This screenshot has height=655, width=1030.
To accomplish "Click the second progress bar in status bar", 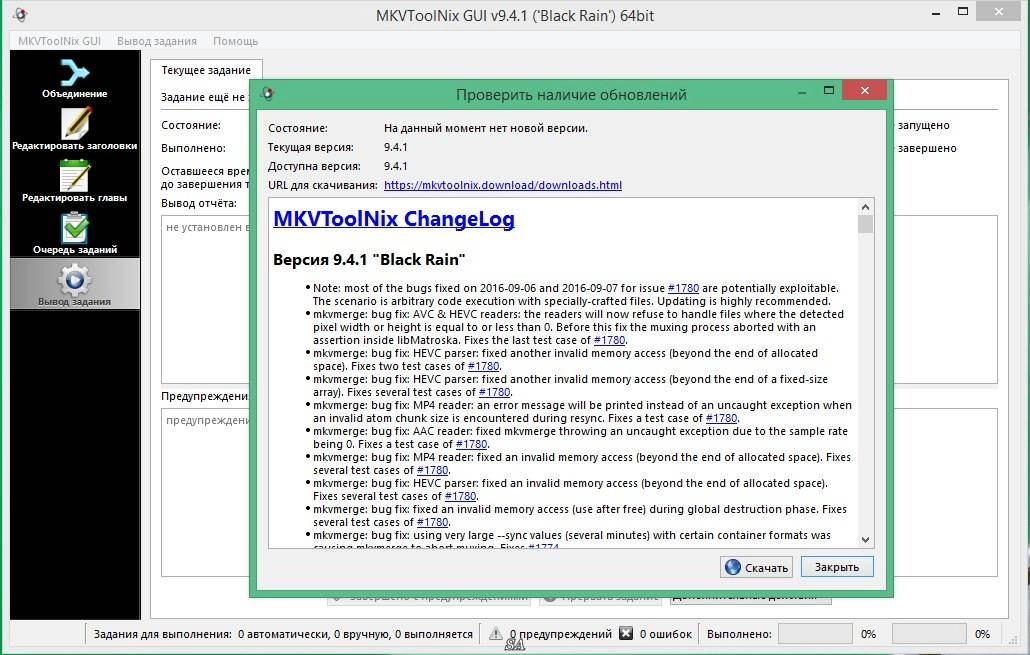I will (x=929, y=634).
